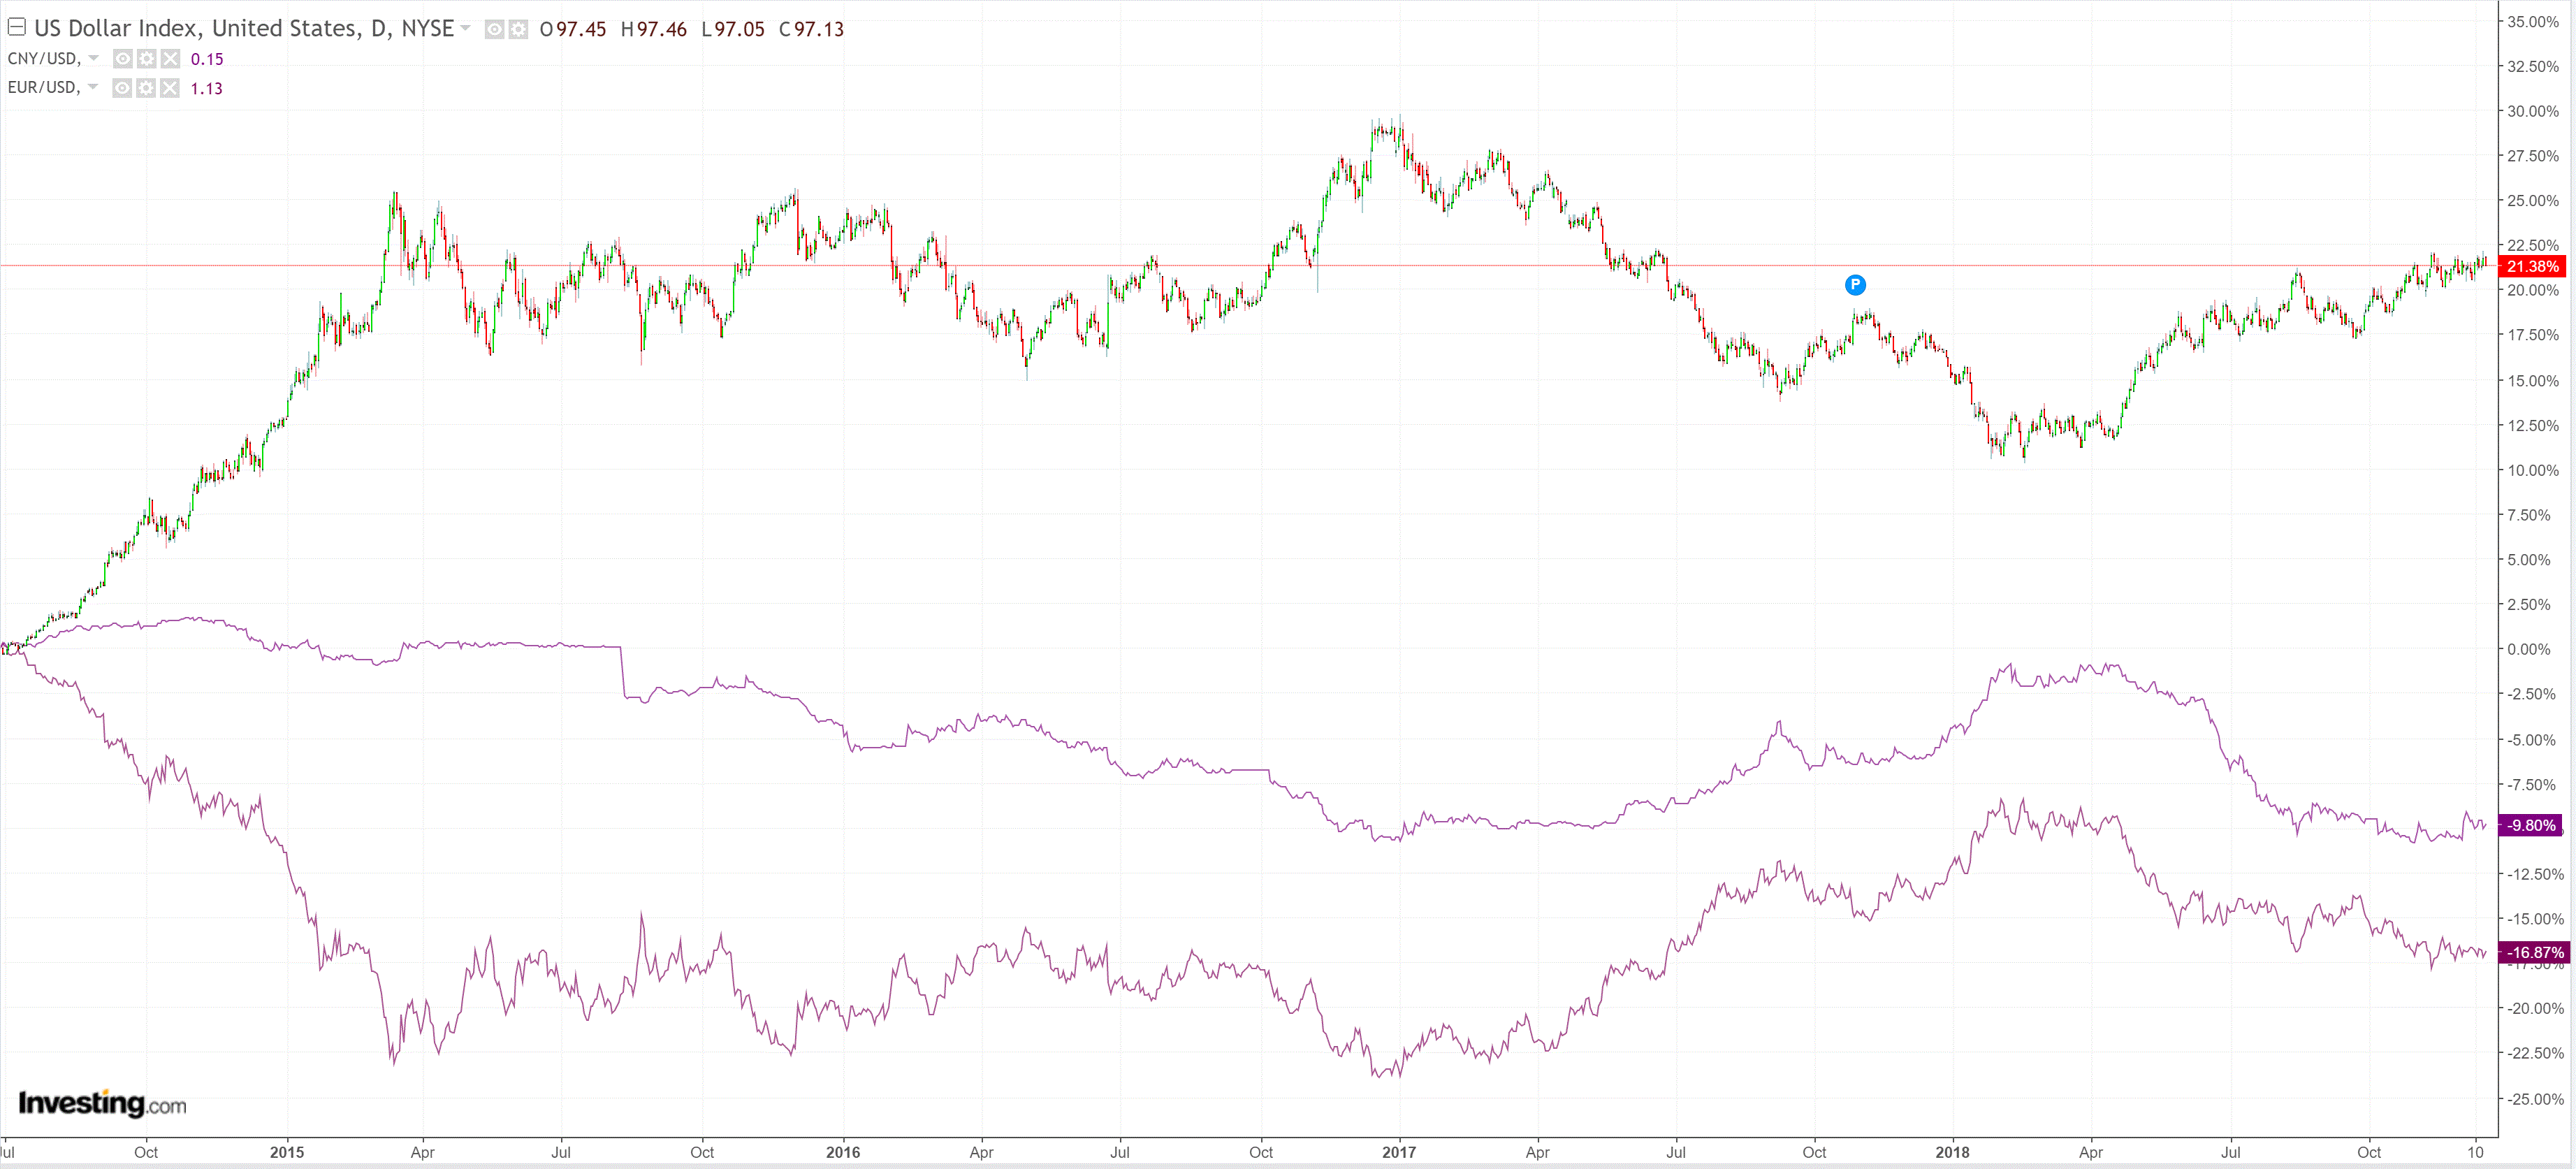Viewport: 2576px width, 1169px height.
Task: Remove CNY/USD comparison with X icon
Action: 170,59
